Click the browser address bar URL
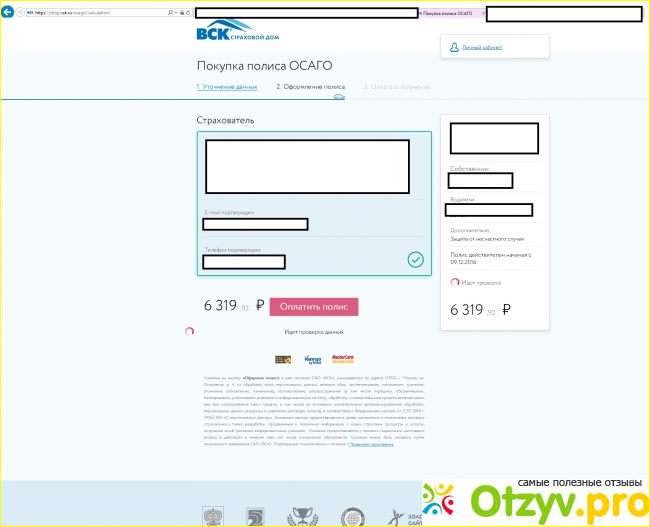 (x=90, y=13)
